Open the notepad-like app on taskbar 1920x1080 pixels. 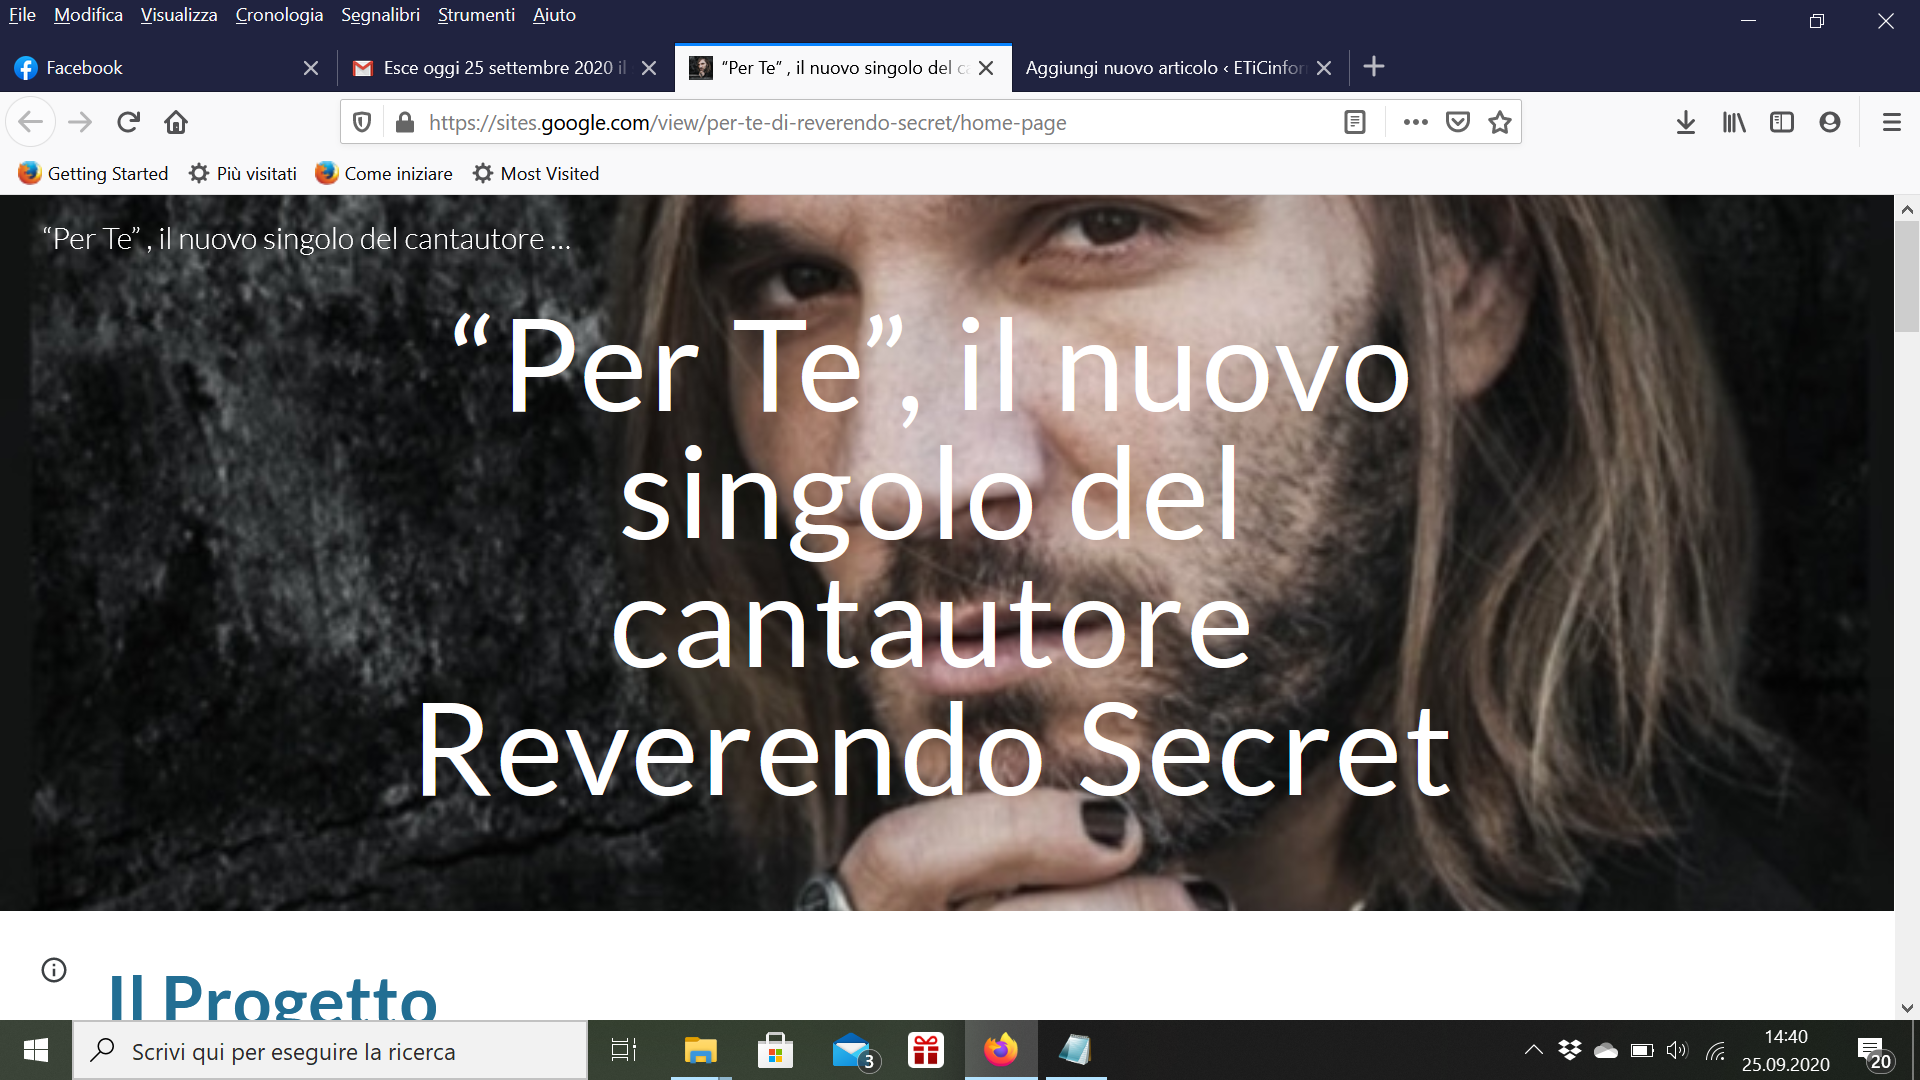(x=1075, y=1050)
